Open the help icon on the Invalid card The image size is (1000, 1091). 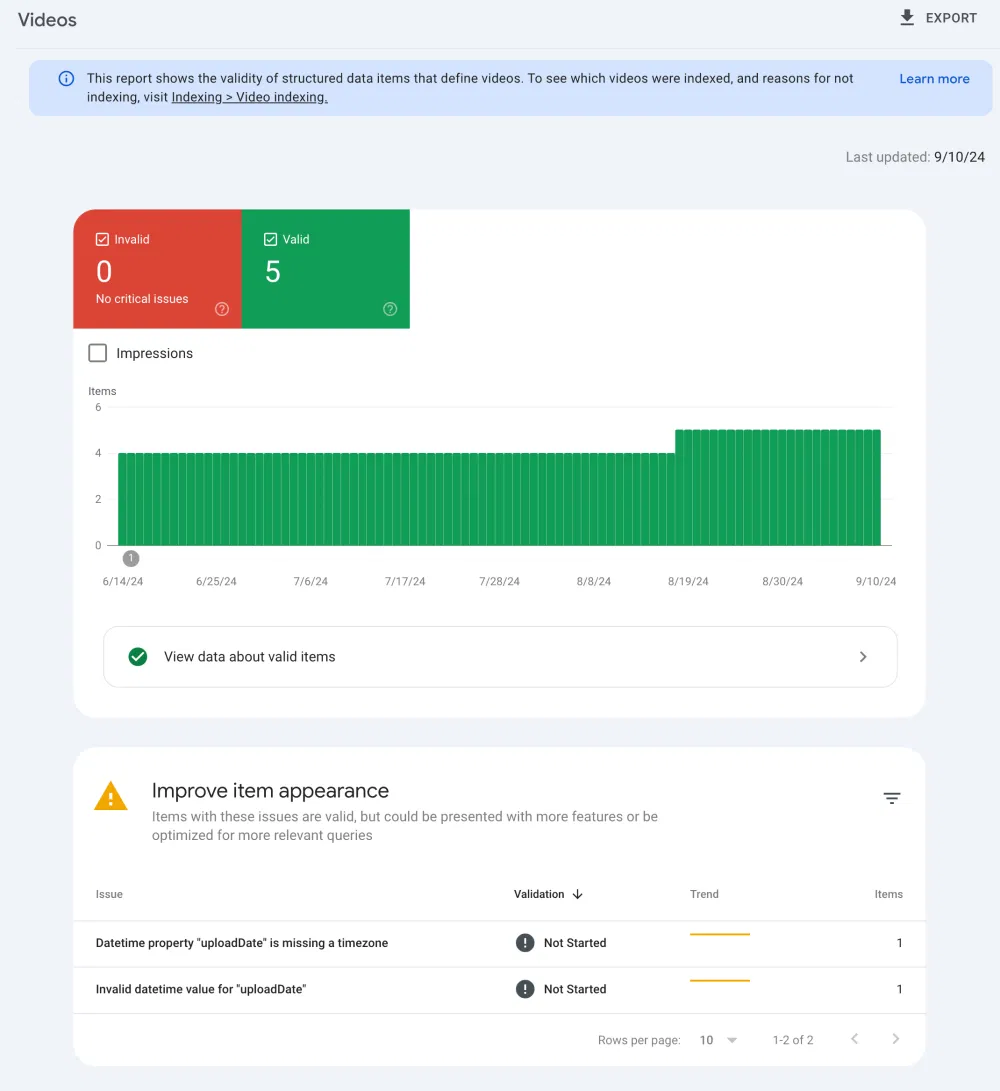[x=222, y=309]
